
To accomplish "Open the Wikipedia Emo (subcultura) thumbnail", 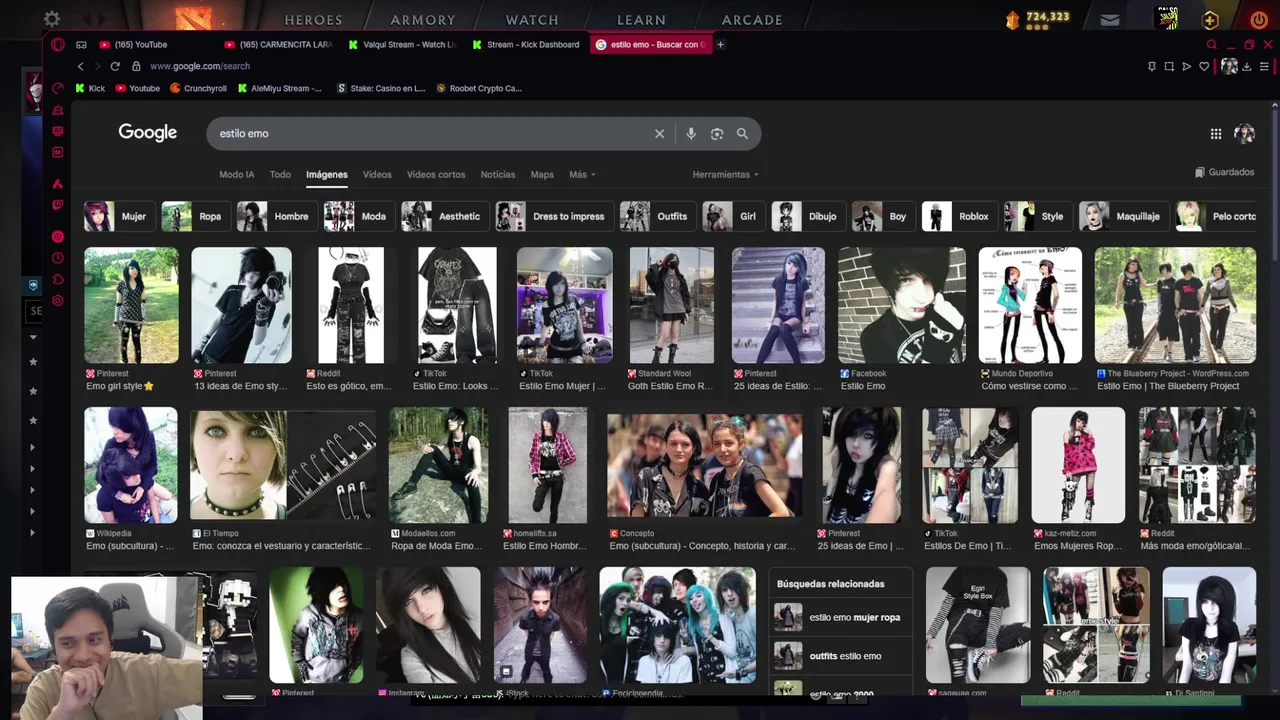I will pyautogui.click(x=131, y=465).
